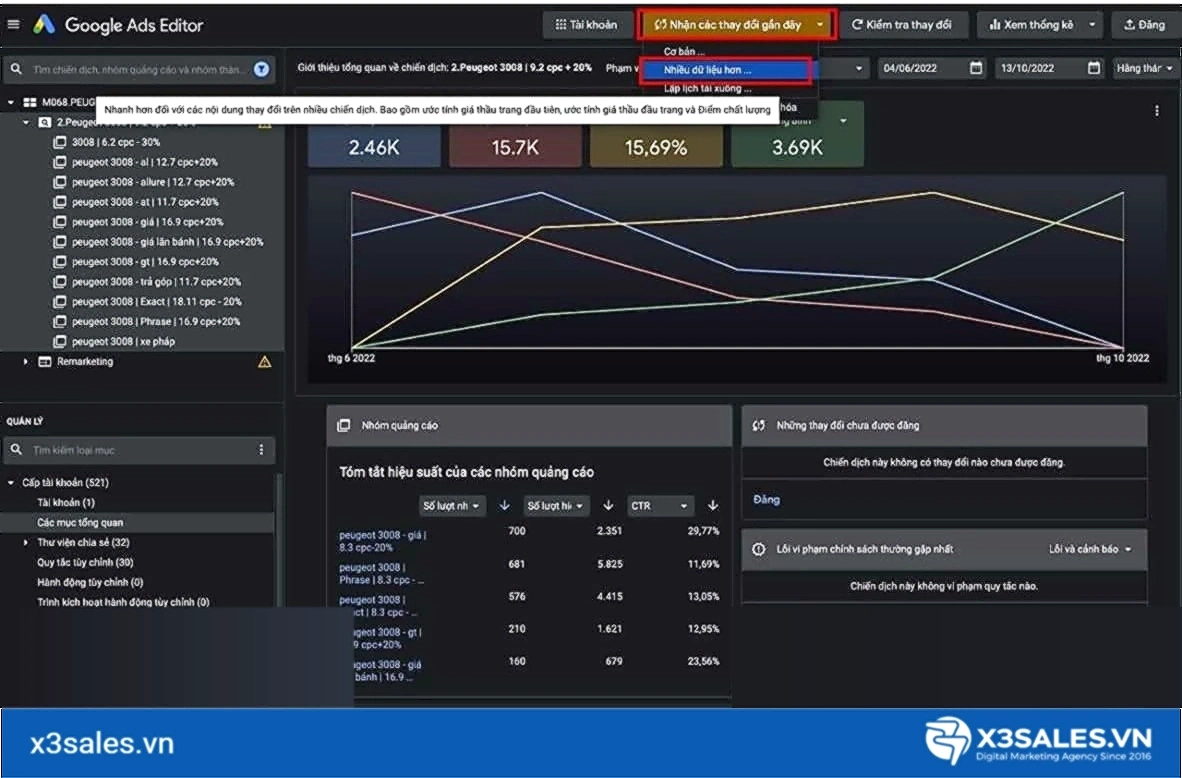Click the Remarketing campaign type icon
This screenshot has width=1182, height=778.
tap(44, 362)
